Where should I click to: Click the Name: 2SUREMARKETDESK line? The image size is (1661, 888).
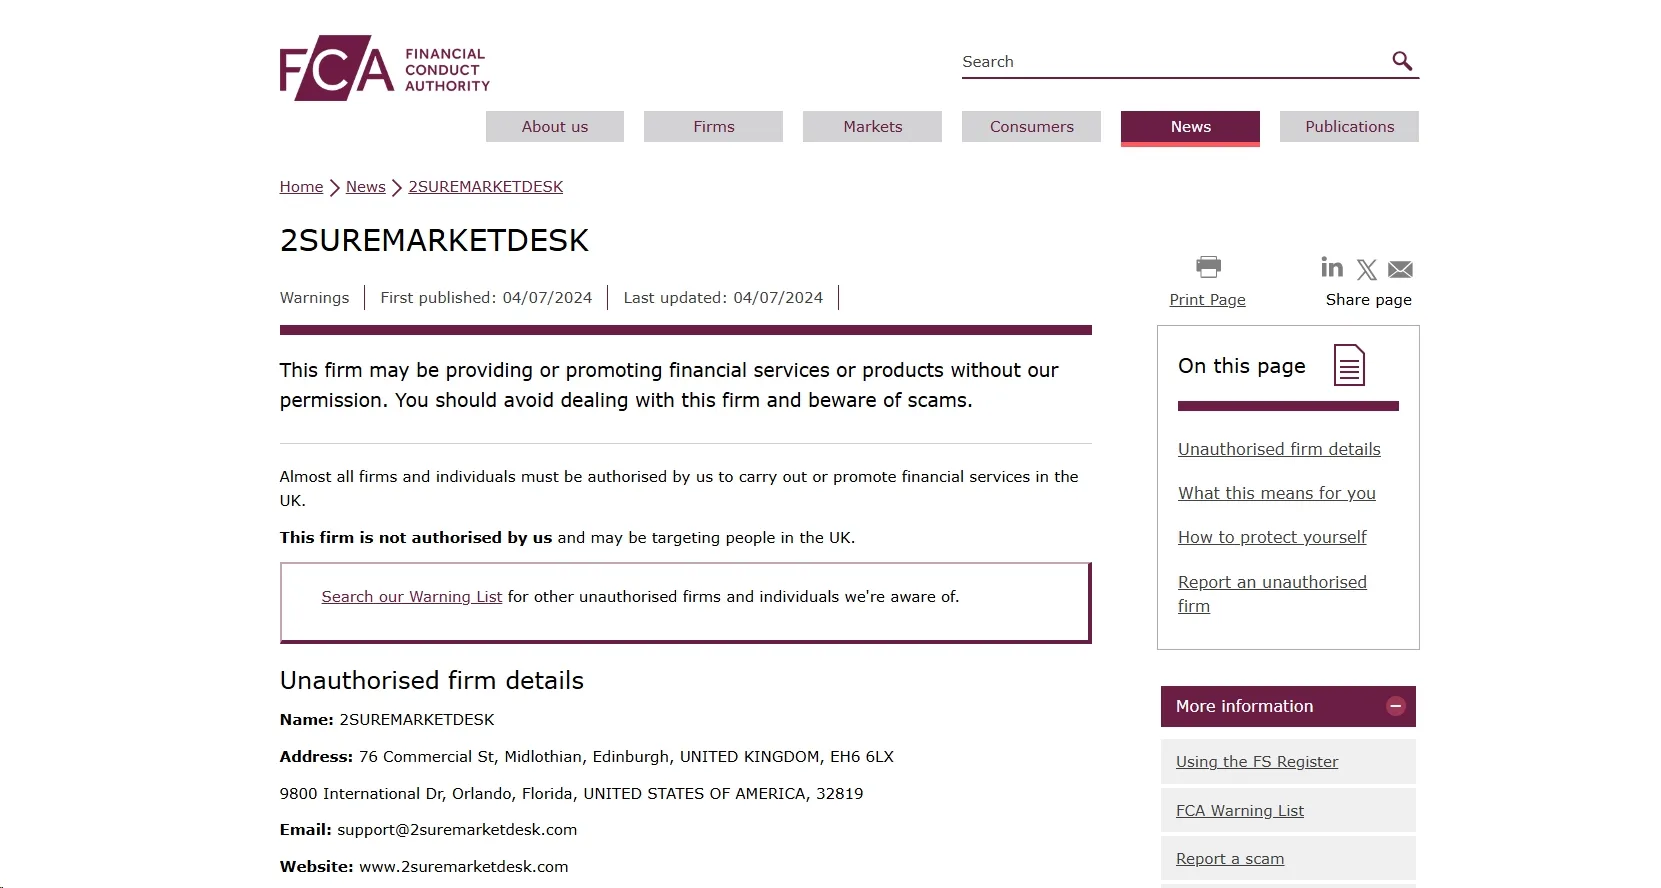tap(387, 720)
